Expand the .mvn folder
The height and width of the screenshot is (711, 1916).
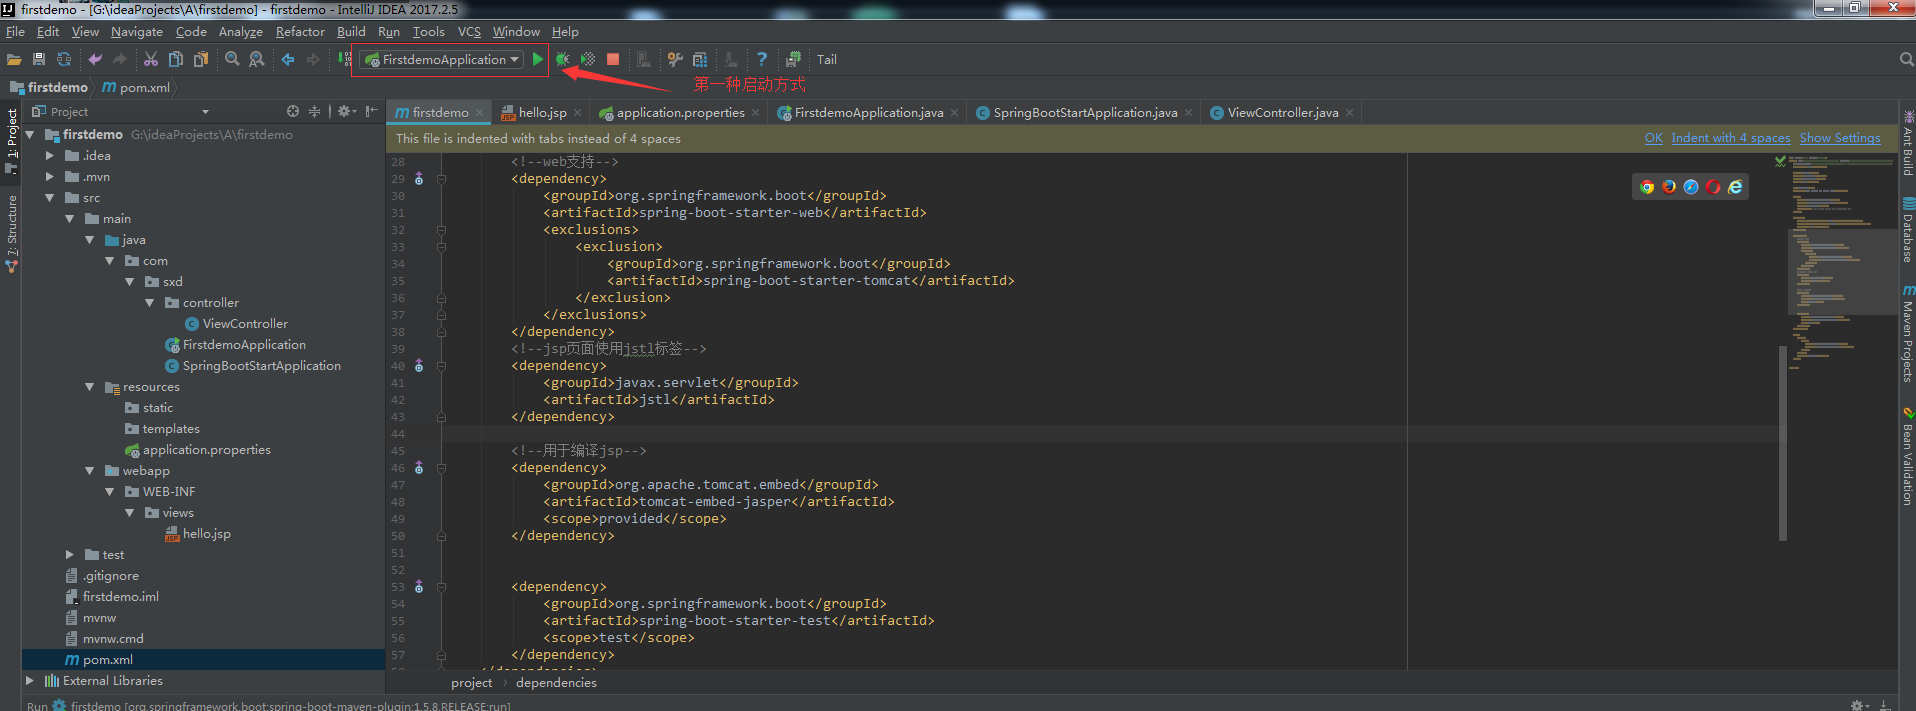[50, 176]
